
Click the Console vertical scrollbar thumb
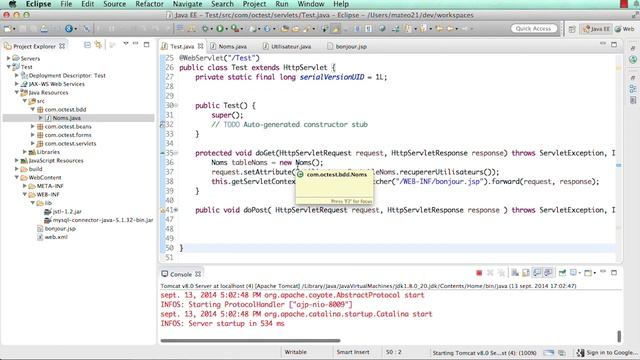[x=619, y=336]
